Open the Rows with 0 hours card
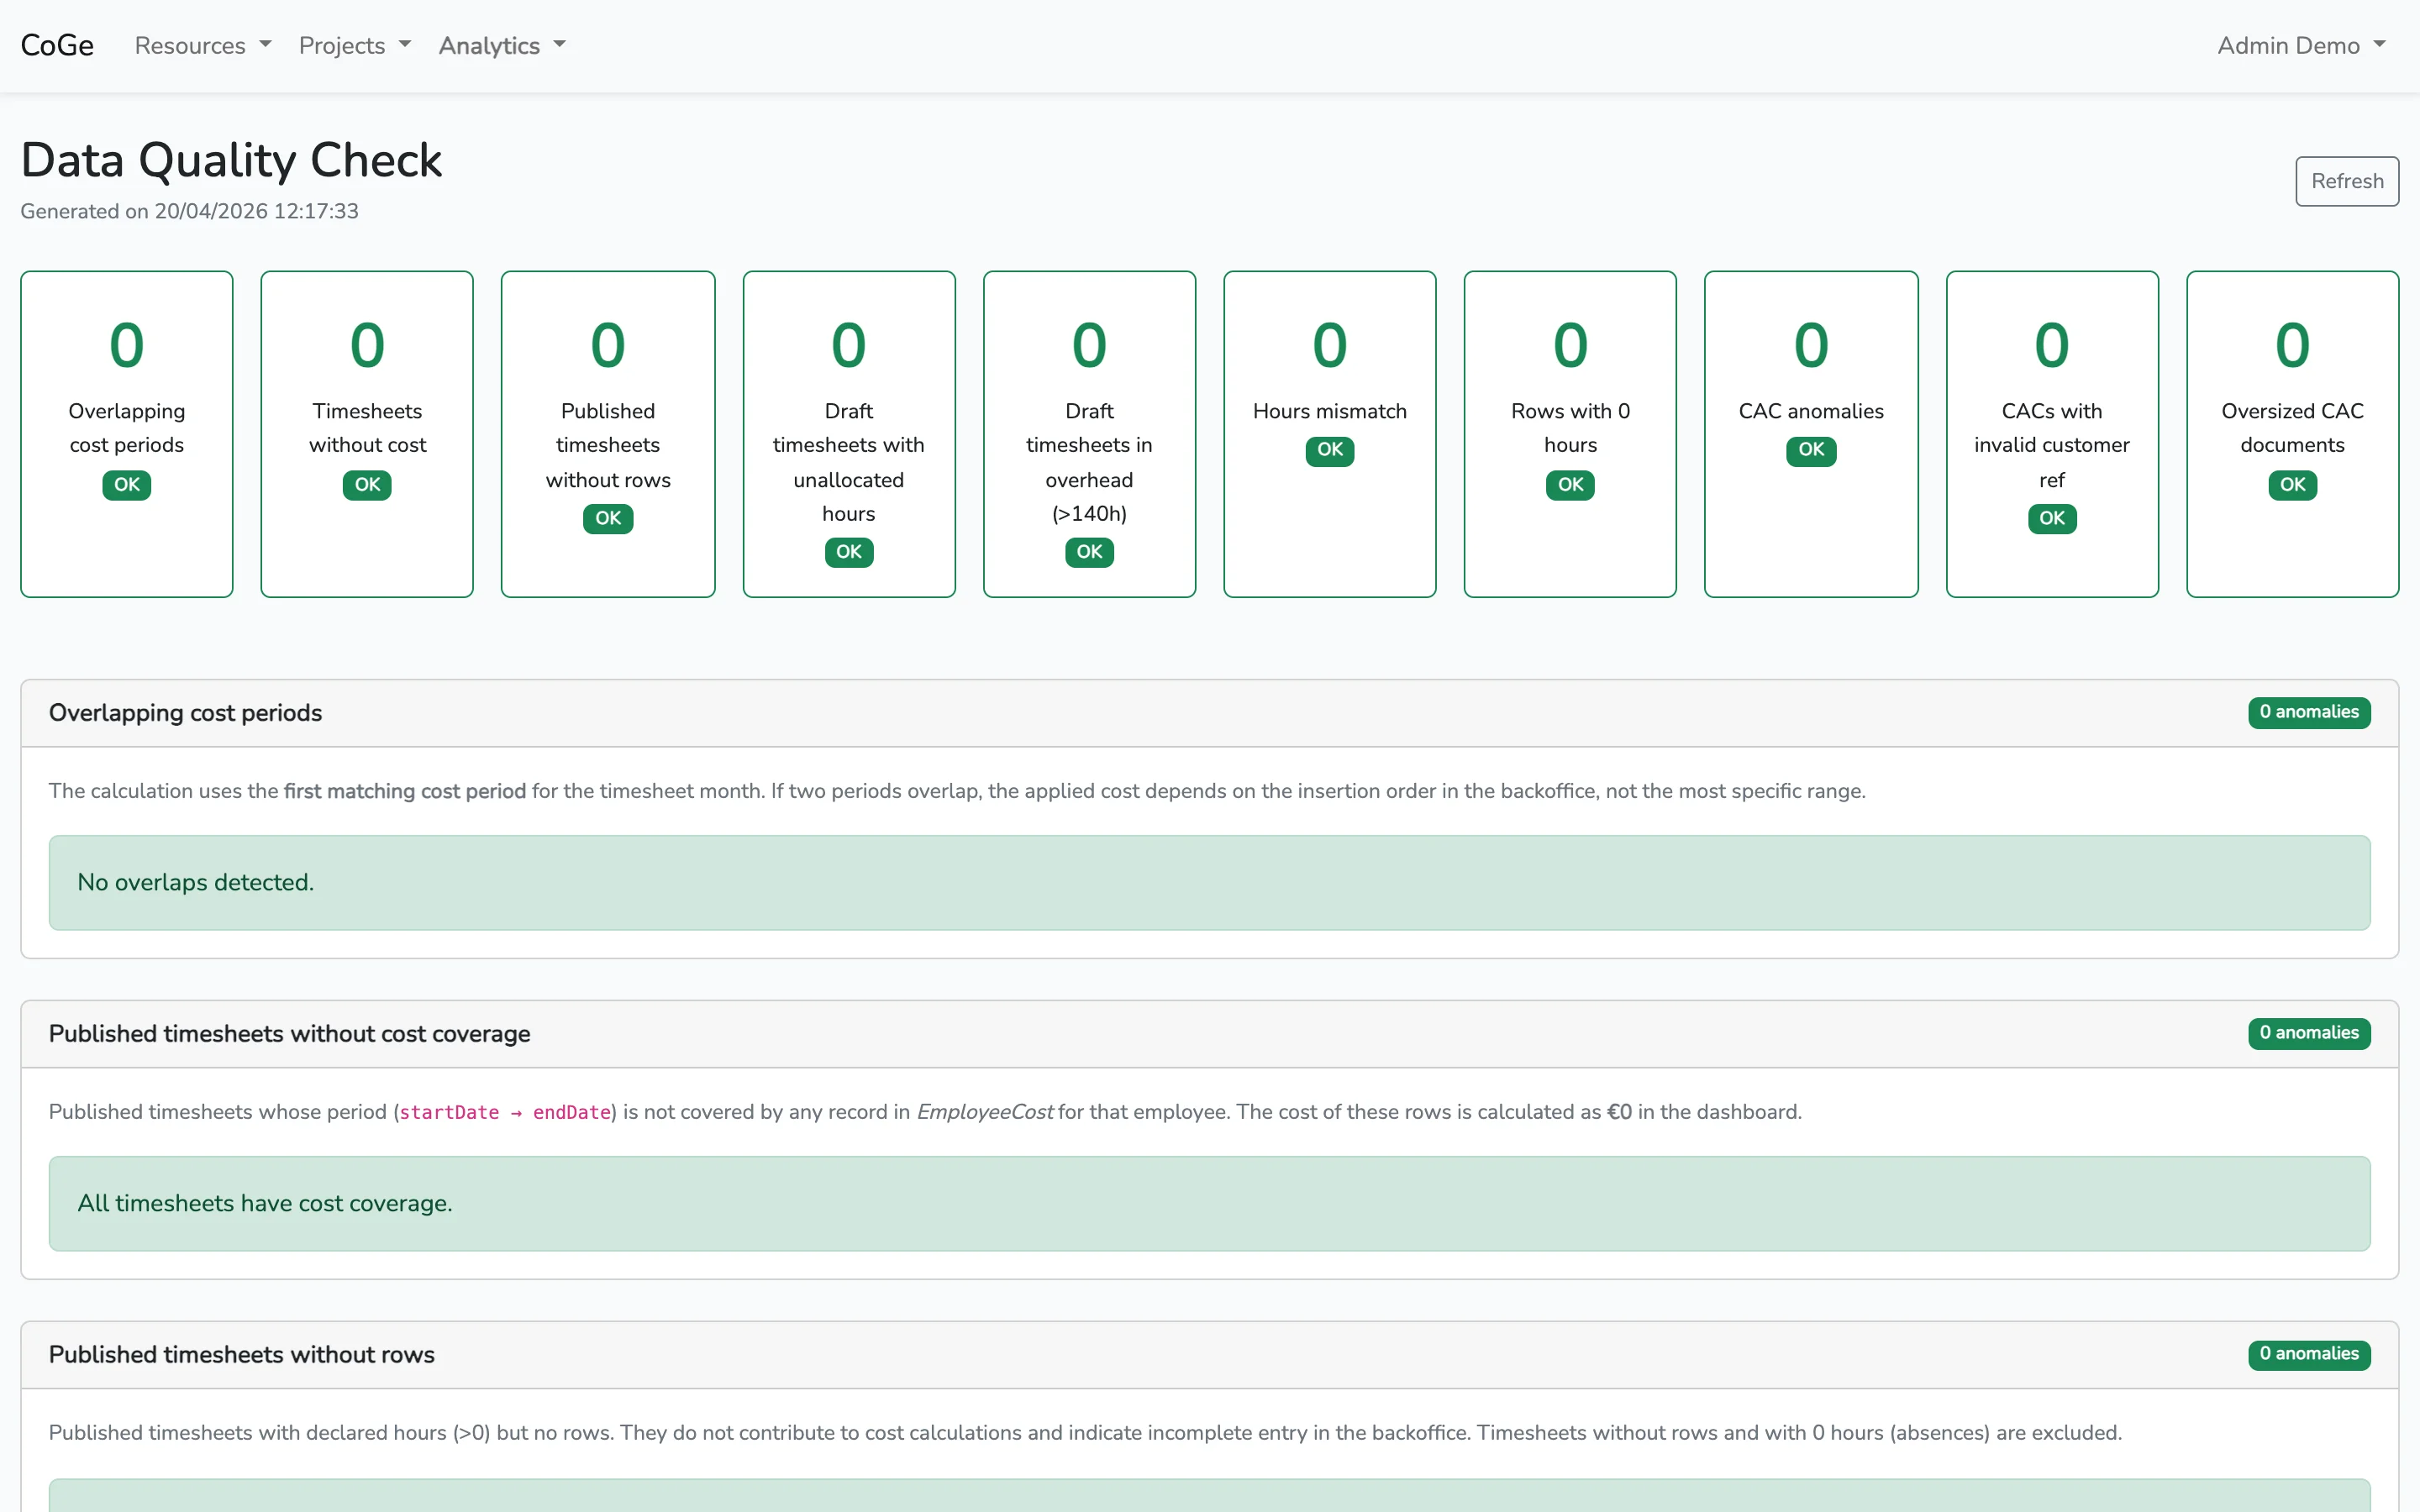 [1570, 434]
